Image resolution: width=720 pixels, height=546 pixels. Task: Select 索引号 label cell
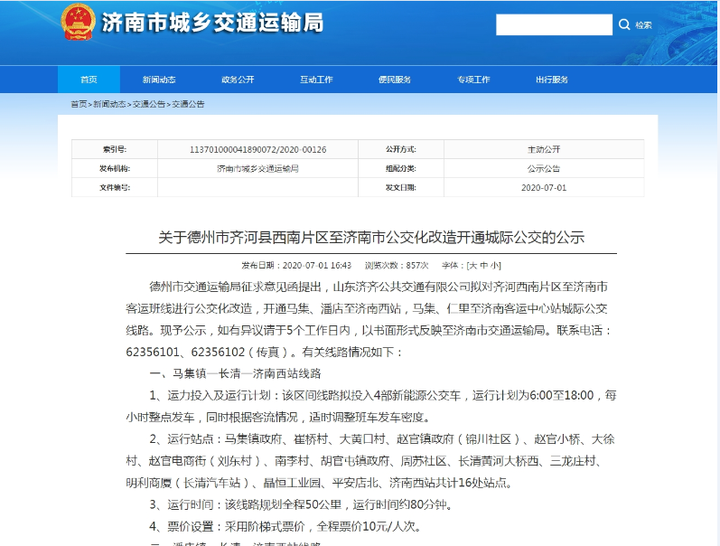[114, 149]
